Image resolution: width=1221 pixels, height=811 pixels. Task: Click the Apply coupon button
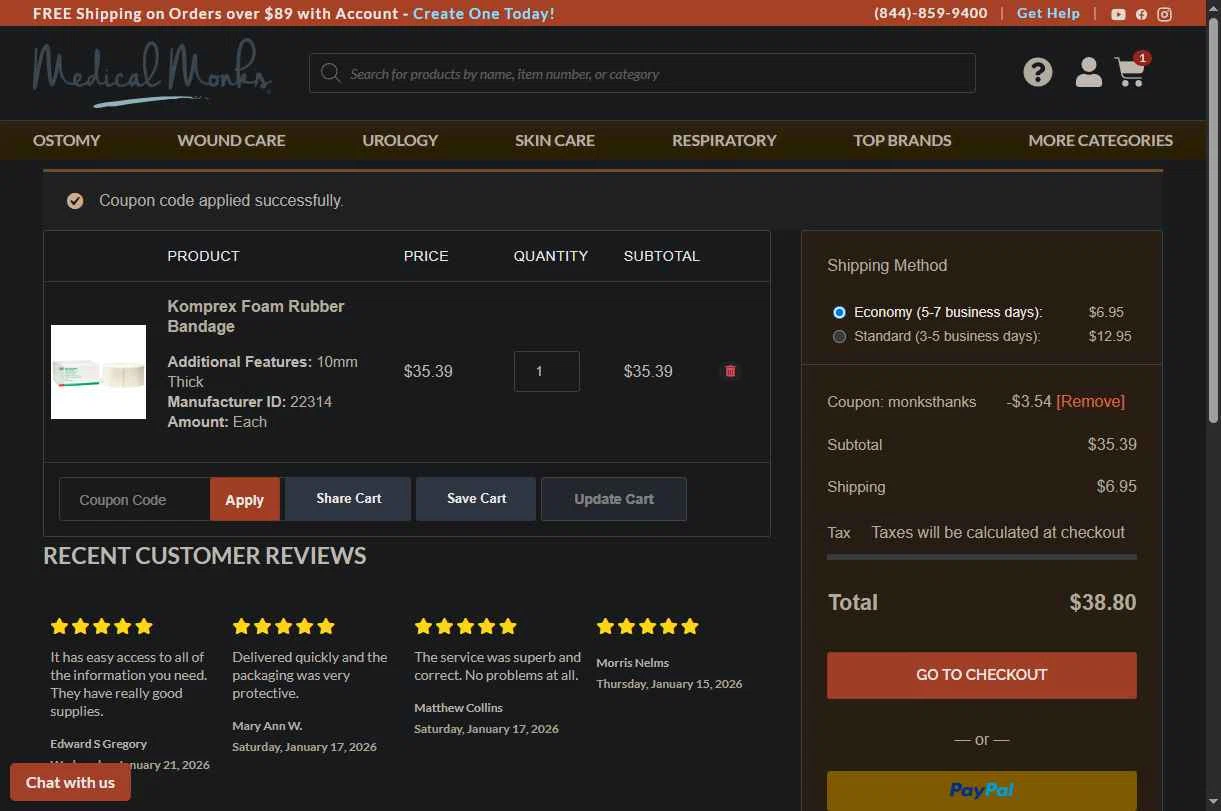tap(244, 499)
